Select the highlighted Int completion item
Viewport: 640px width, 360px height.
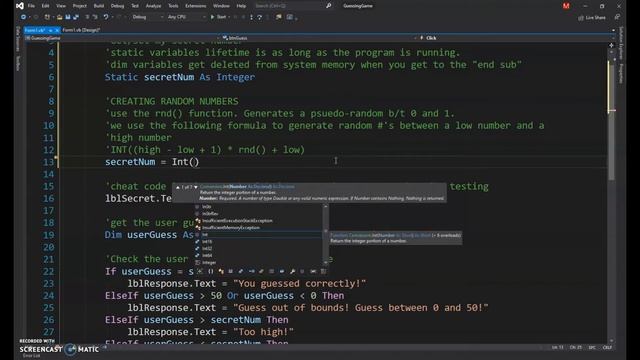[258, 235]
